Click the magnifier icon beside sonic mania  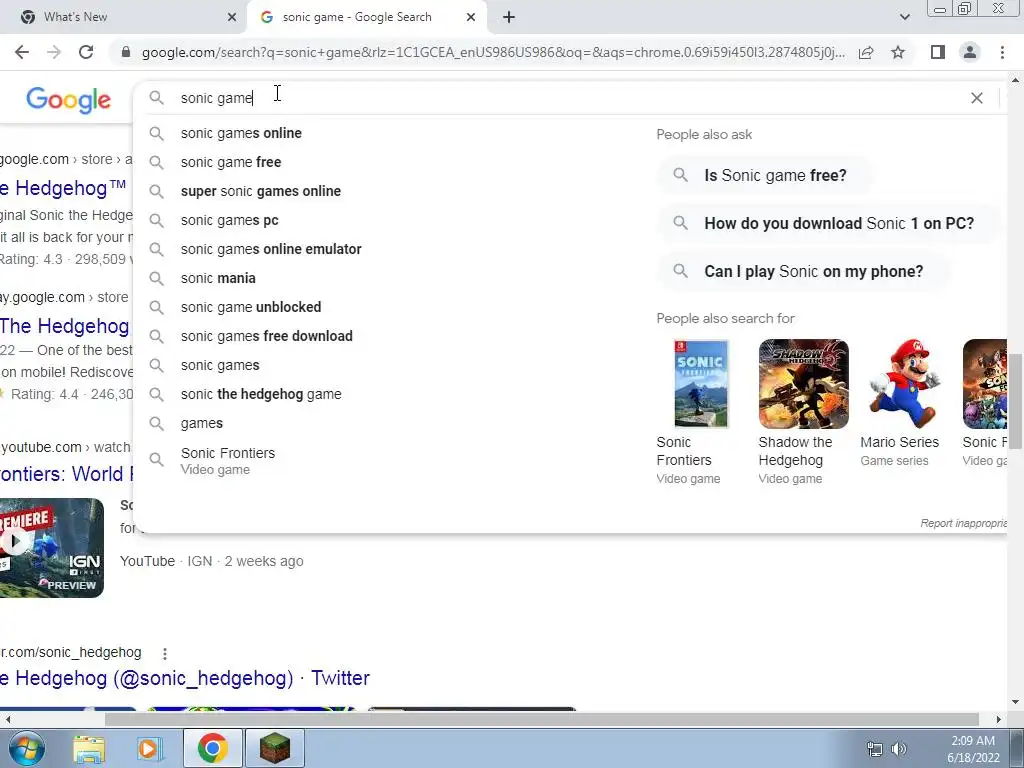coord(156,278)
